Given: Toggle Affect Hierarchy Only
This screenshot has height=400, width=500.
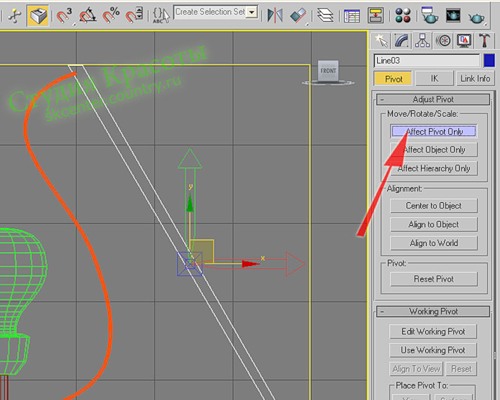Looking at the screenshot, I should (434, 168).
